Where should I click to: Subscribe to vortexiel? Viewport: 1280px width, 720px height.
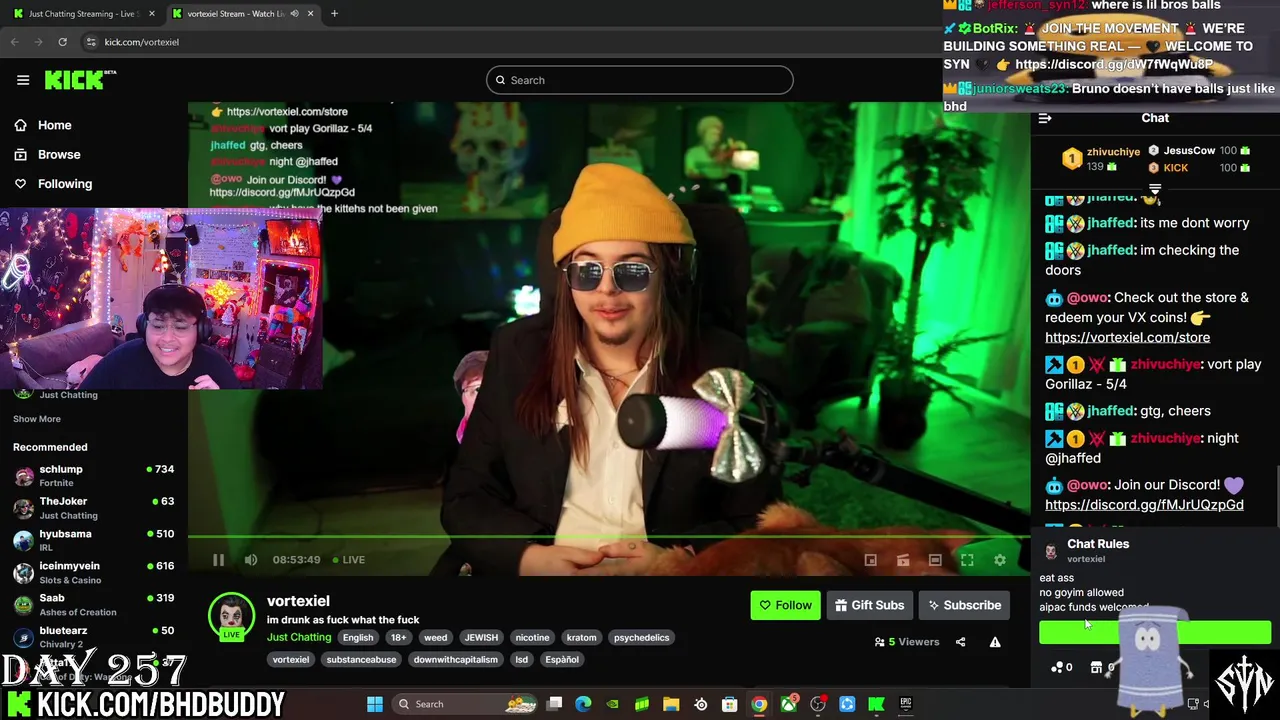(x=964, y=605)
